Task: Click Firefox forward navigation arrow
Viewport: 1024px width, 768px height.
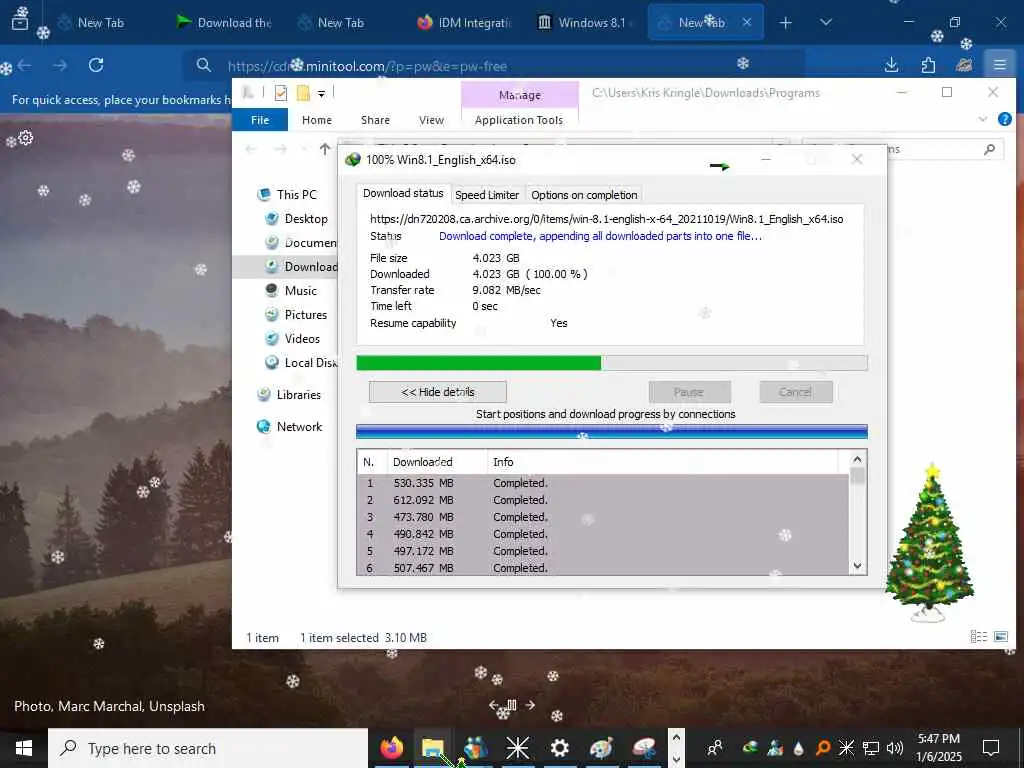Action: [x=60, y=65]
